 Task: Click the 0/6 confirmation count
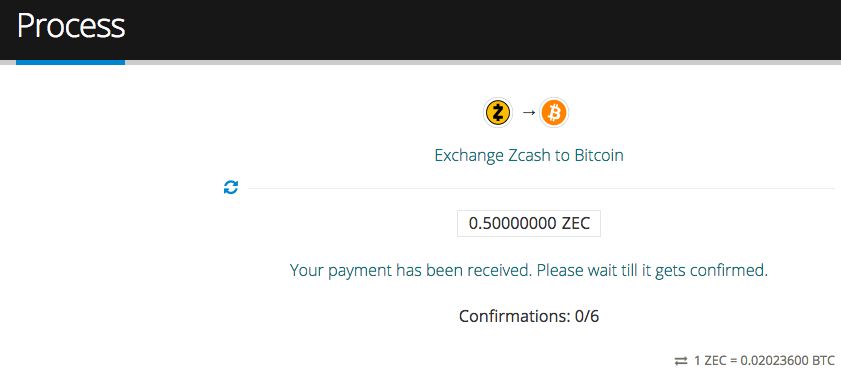(586, 317)
